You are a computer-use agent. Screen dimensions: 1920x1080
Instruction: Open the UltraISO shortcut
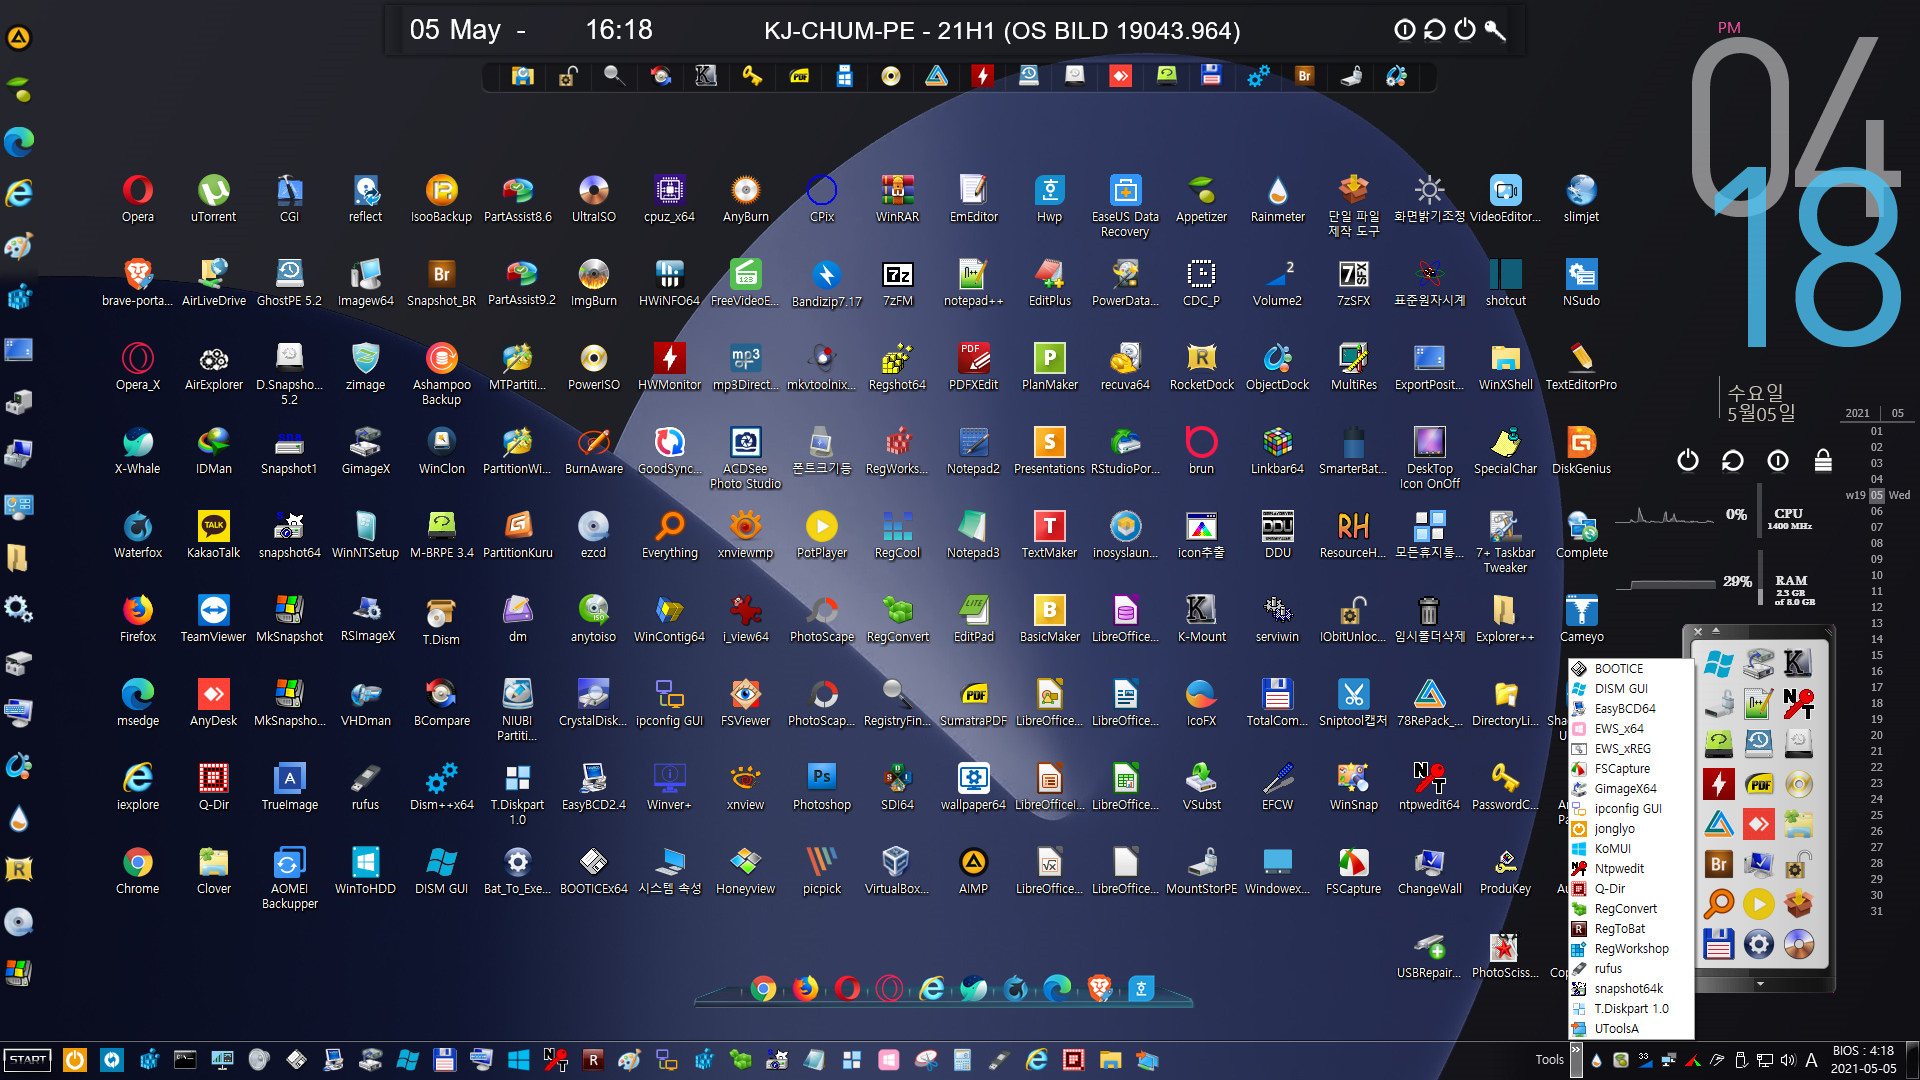[x=593, y=198]
